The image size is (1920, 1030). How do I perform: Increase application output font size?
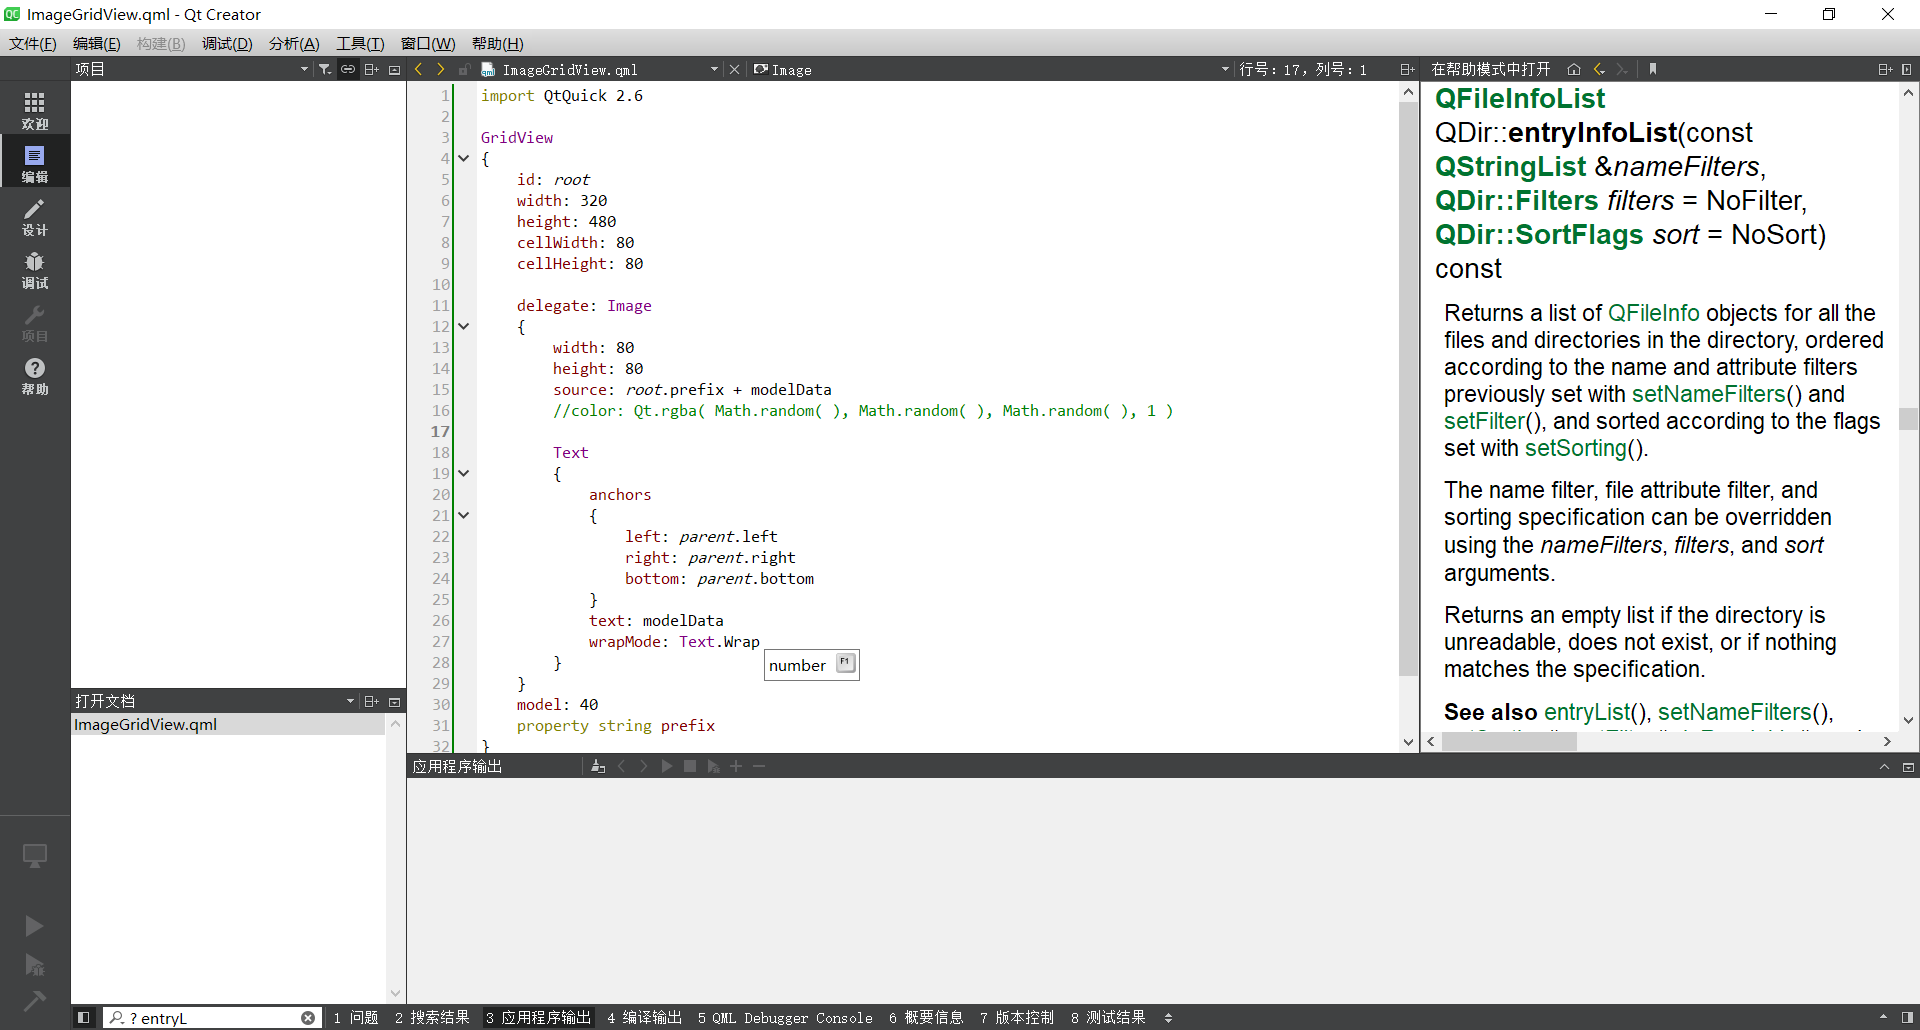736,766
